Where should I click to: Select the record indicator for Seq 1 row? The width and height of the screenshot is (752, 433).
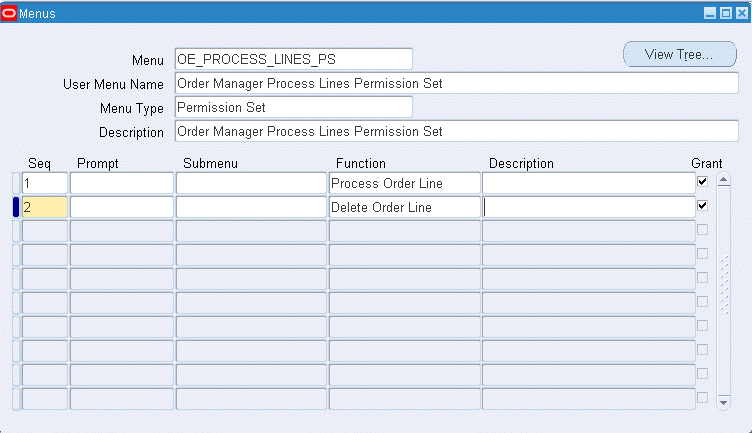tap(16, 183)
